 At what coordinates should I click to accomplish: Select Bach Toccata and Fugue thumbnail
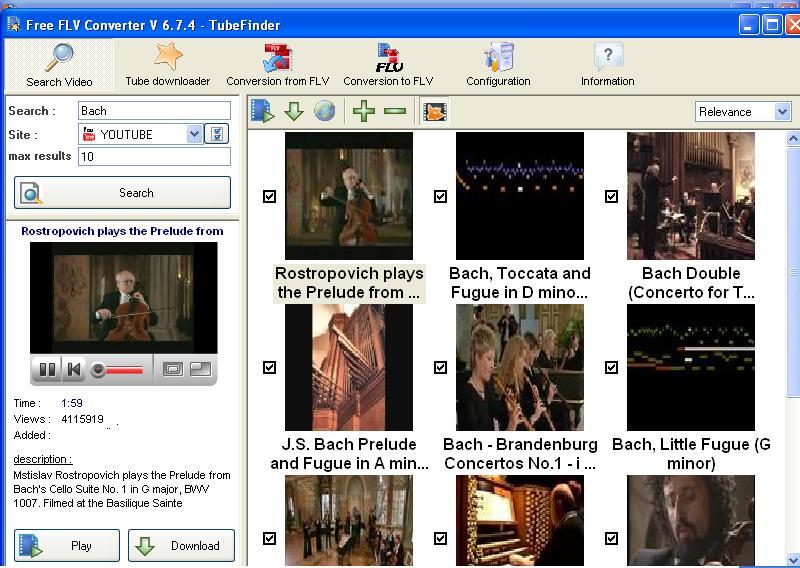pos(520,196)
